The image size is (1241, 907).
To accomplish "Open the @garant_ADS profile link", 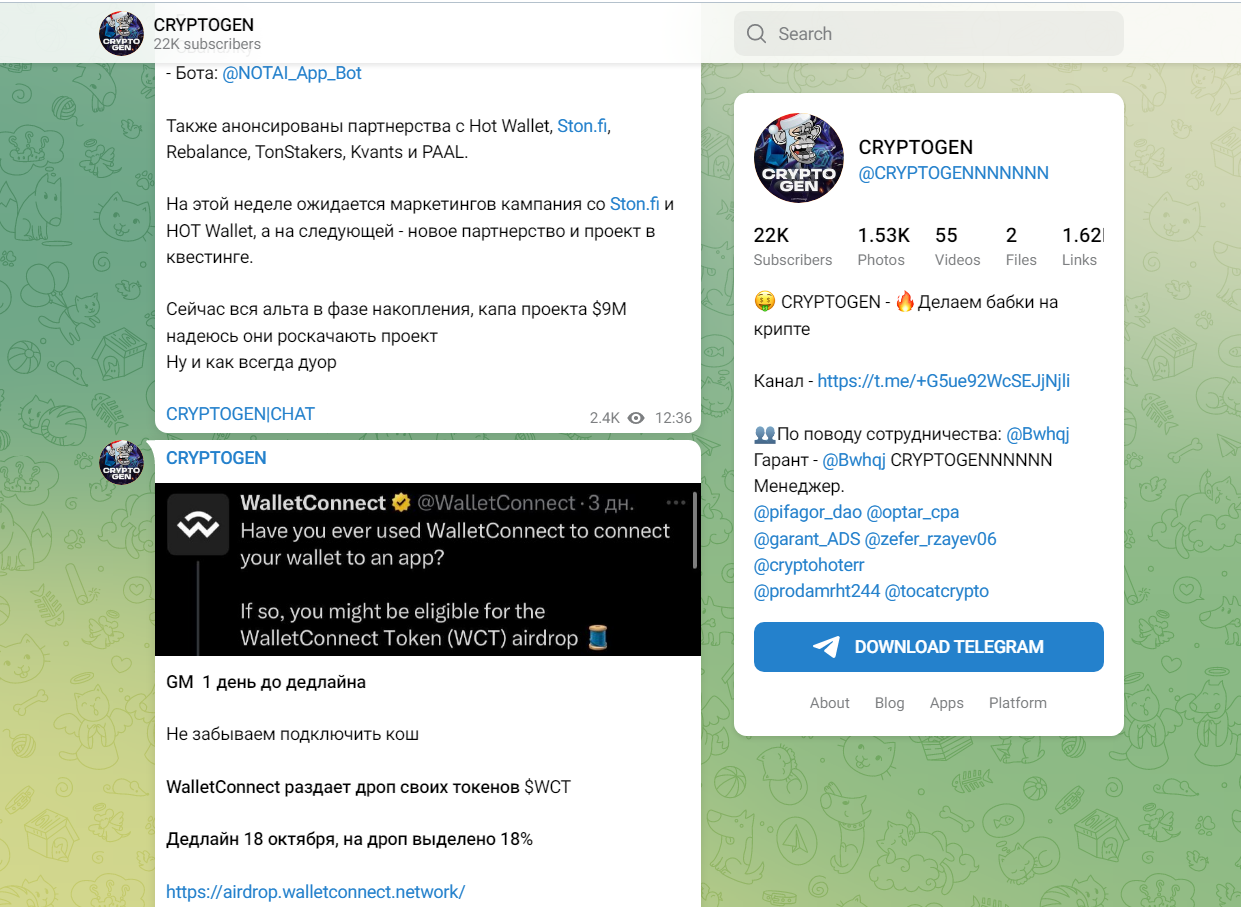I will (x=807, y=539).
